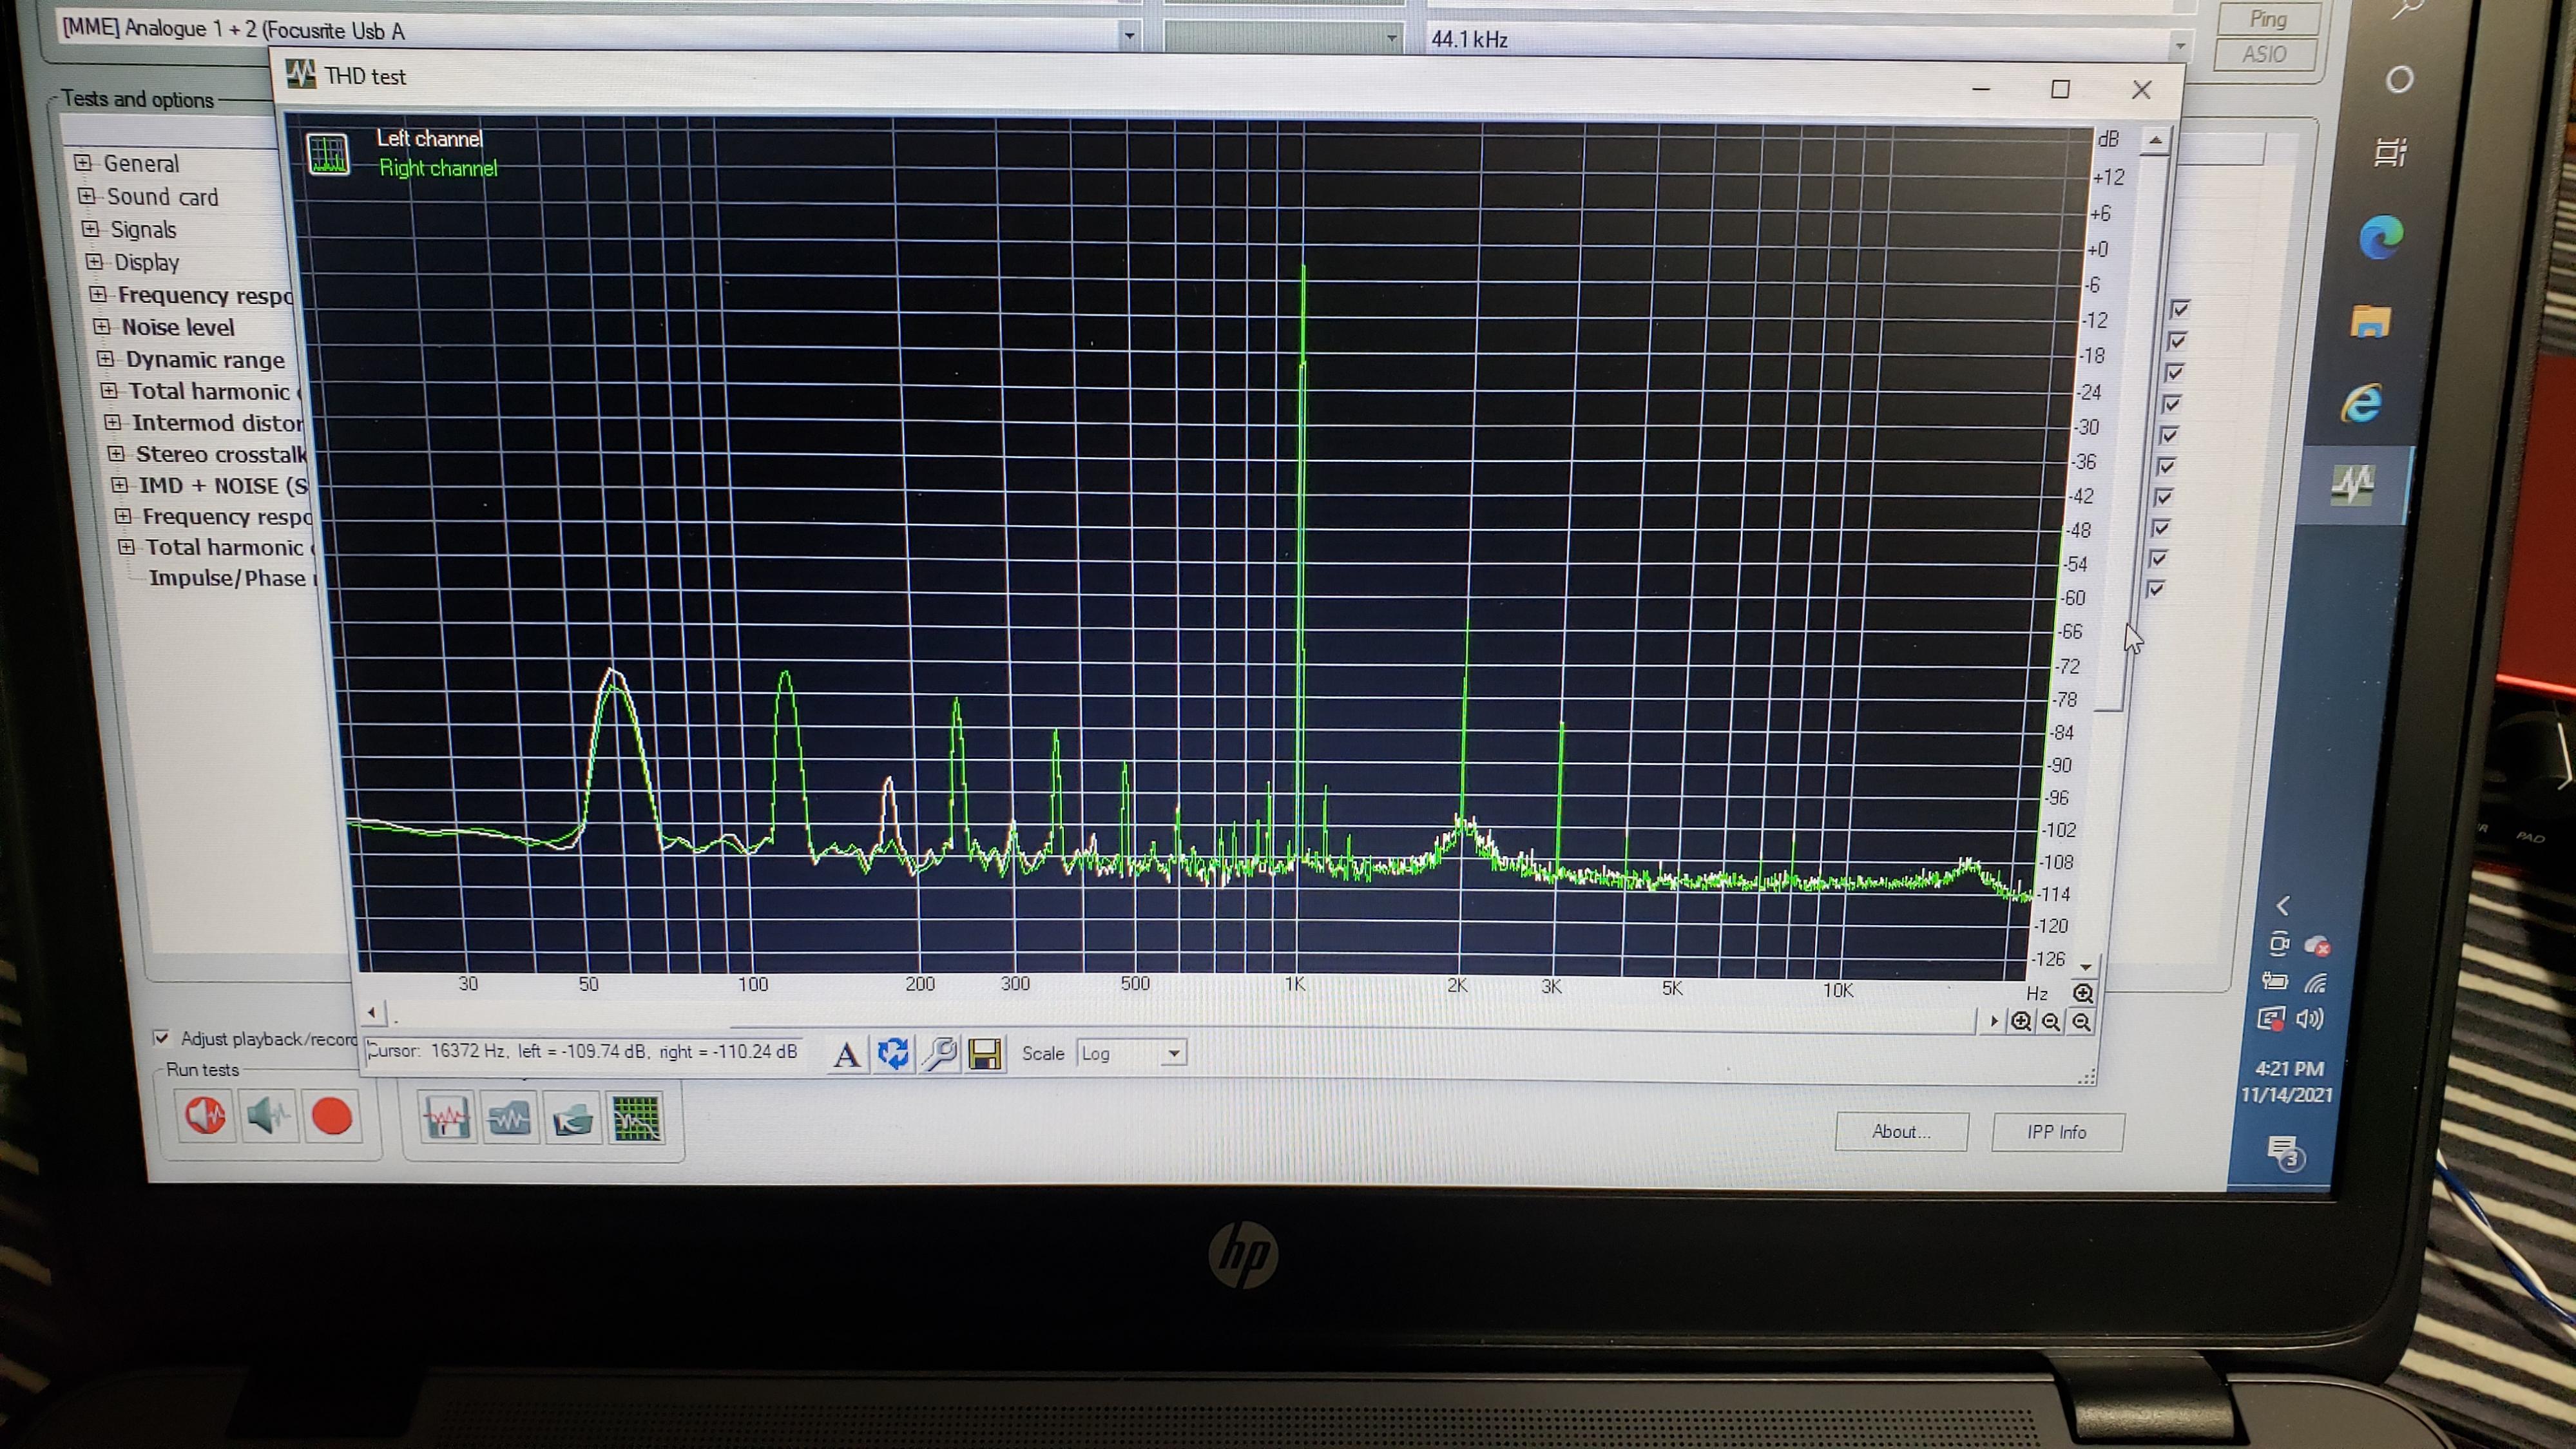Click the horizontal scrollbar right arrow under graph
2576x1449 pixels.
click(x=1993, y=1021)
